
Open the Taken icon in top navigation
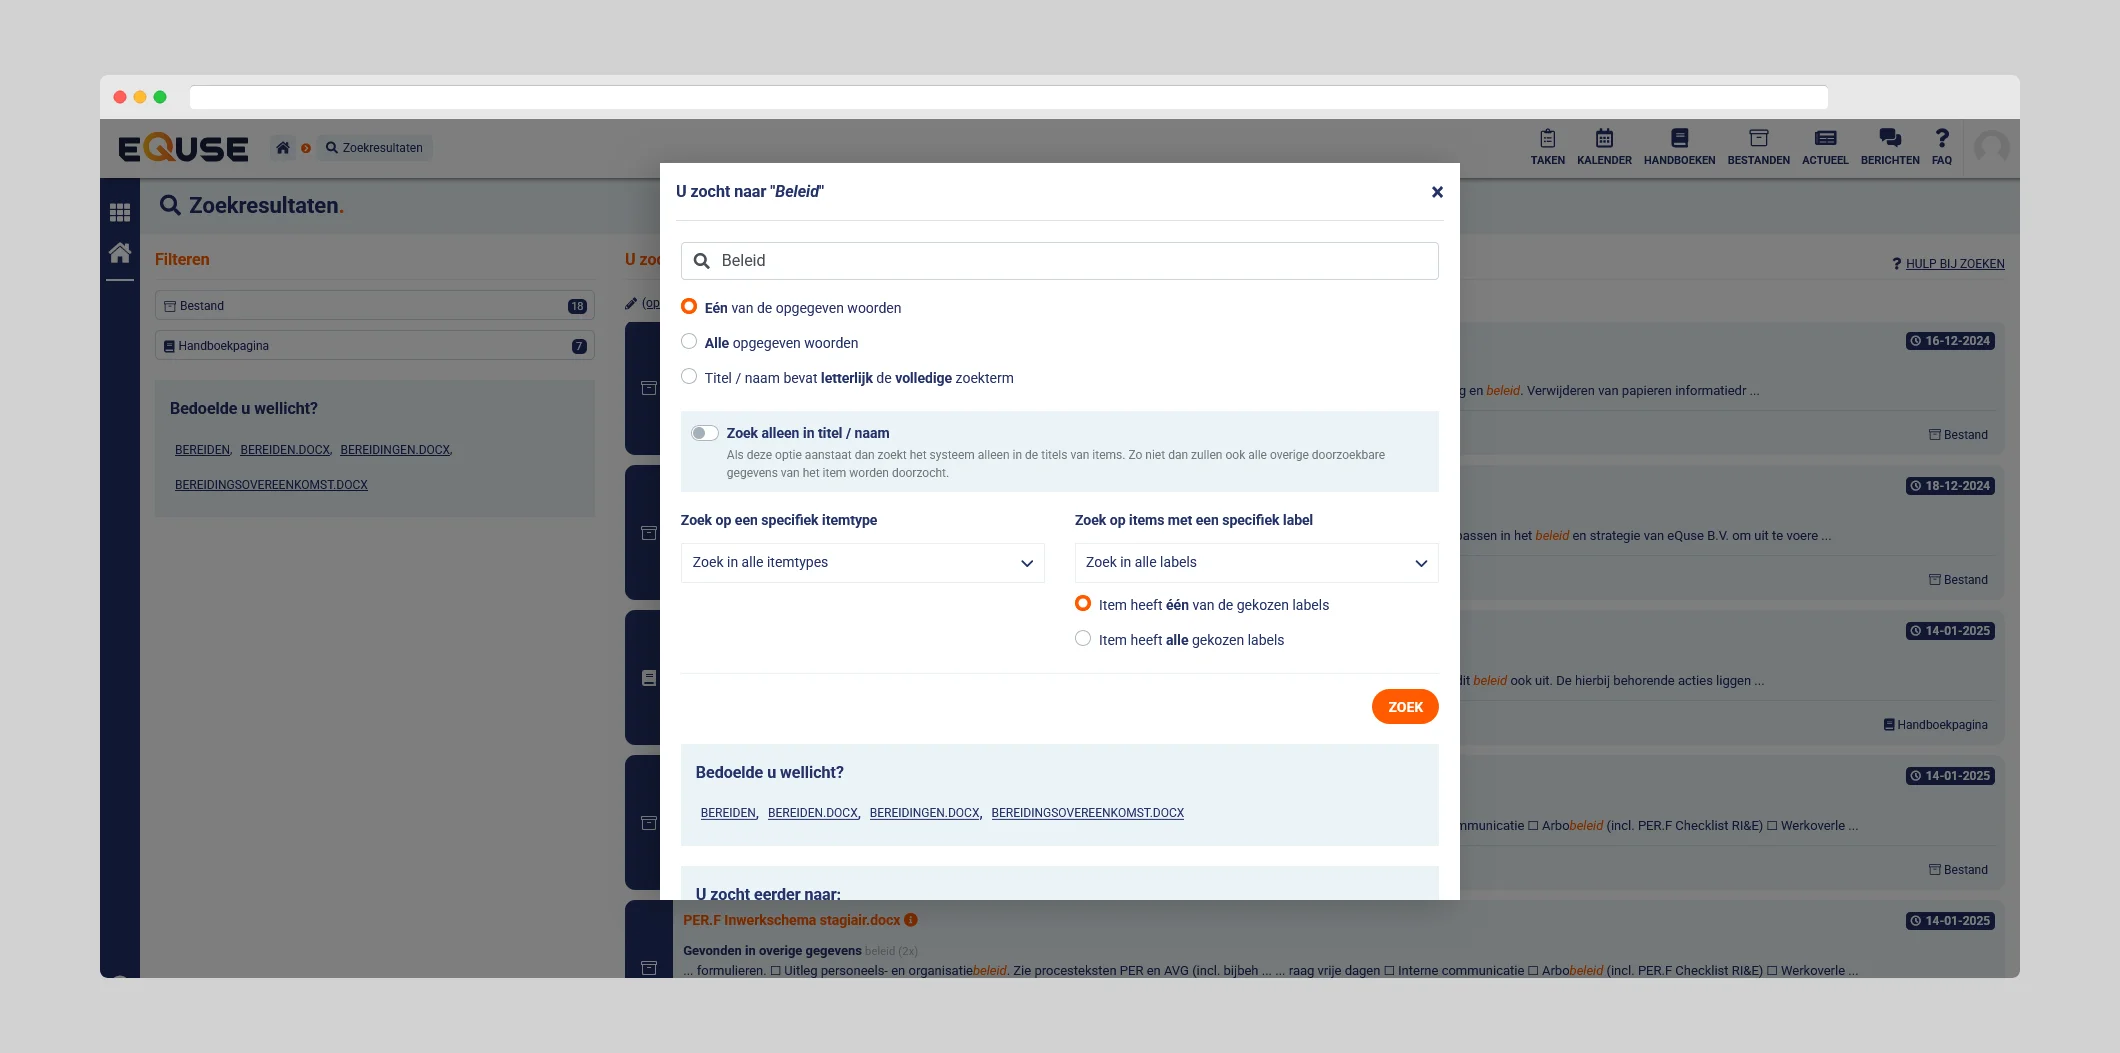click(1547, 146)
